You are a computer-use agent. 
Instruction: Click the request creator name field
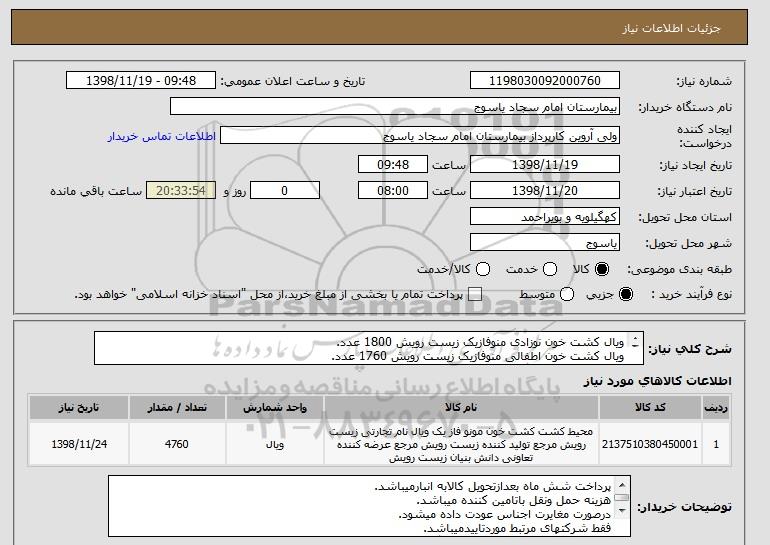pos(420,136)
